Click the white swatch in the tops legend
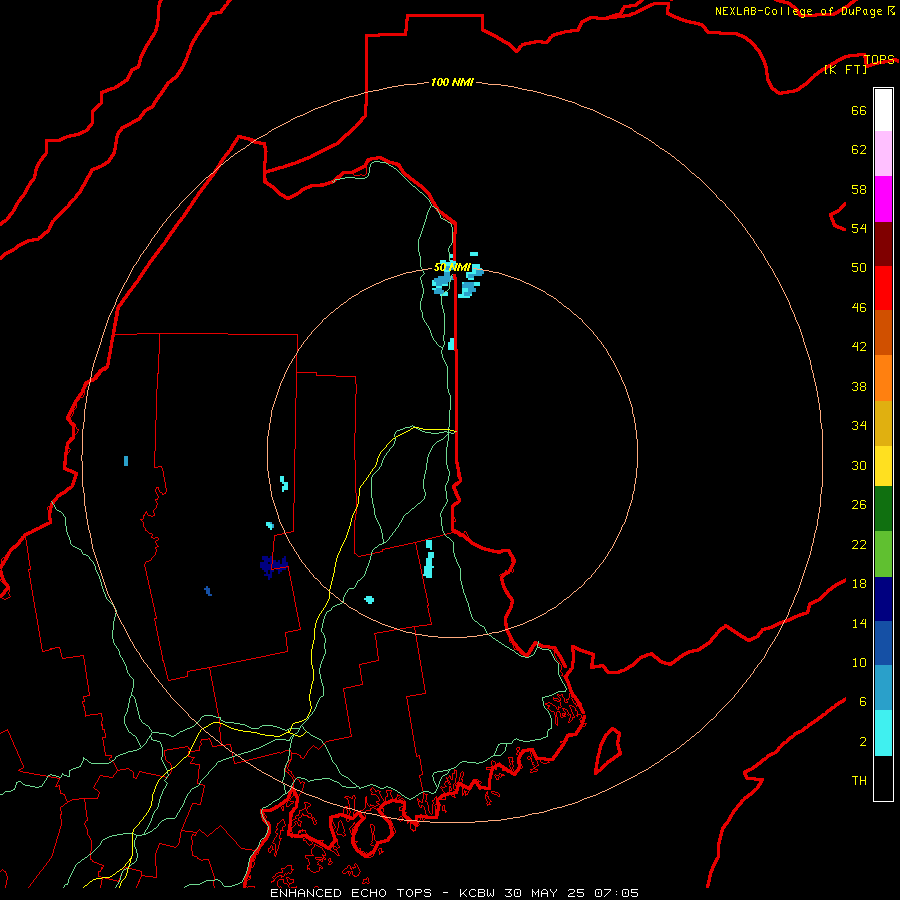This screenshot has width=900, height=900. (x=883, y=110)
